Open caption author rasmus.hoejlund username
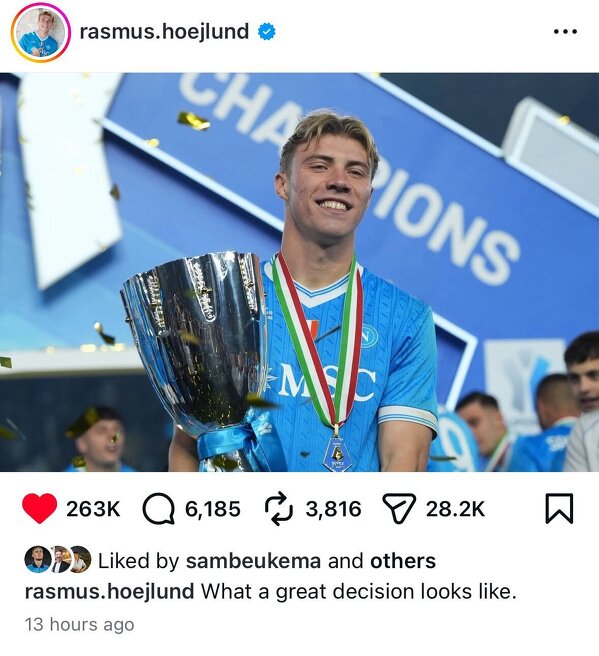 pos(110,592)
